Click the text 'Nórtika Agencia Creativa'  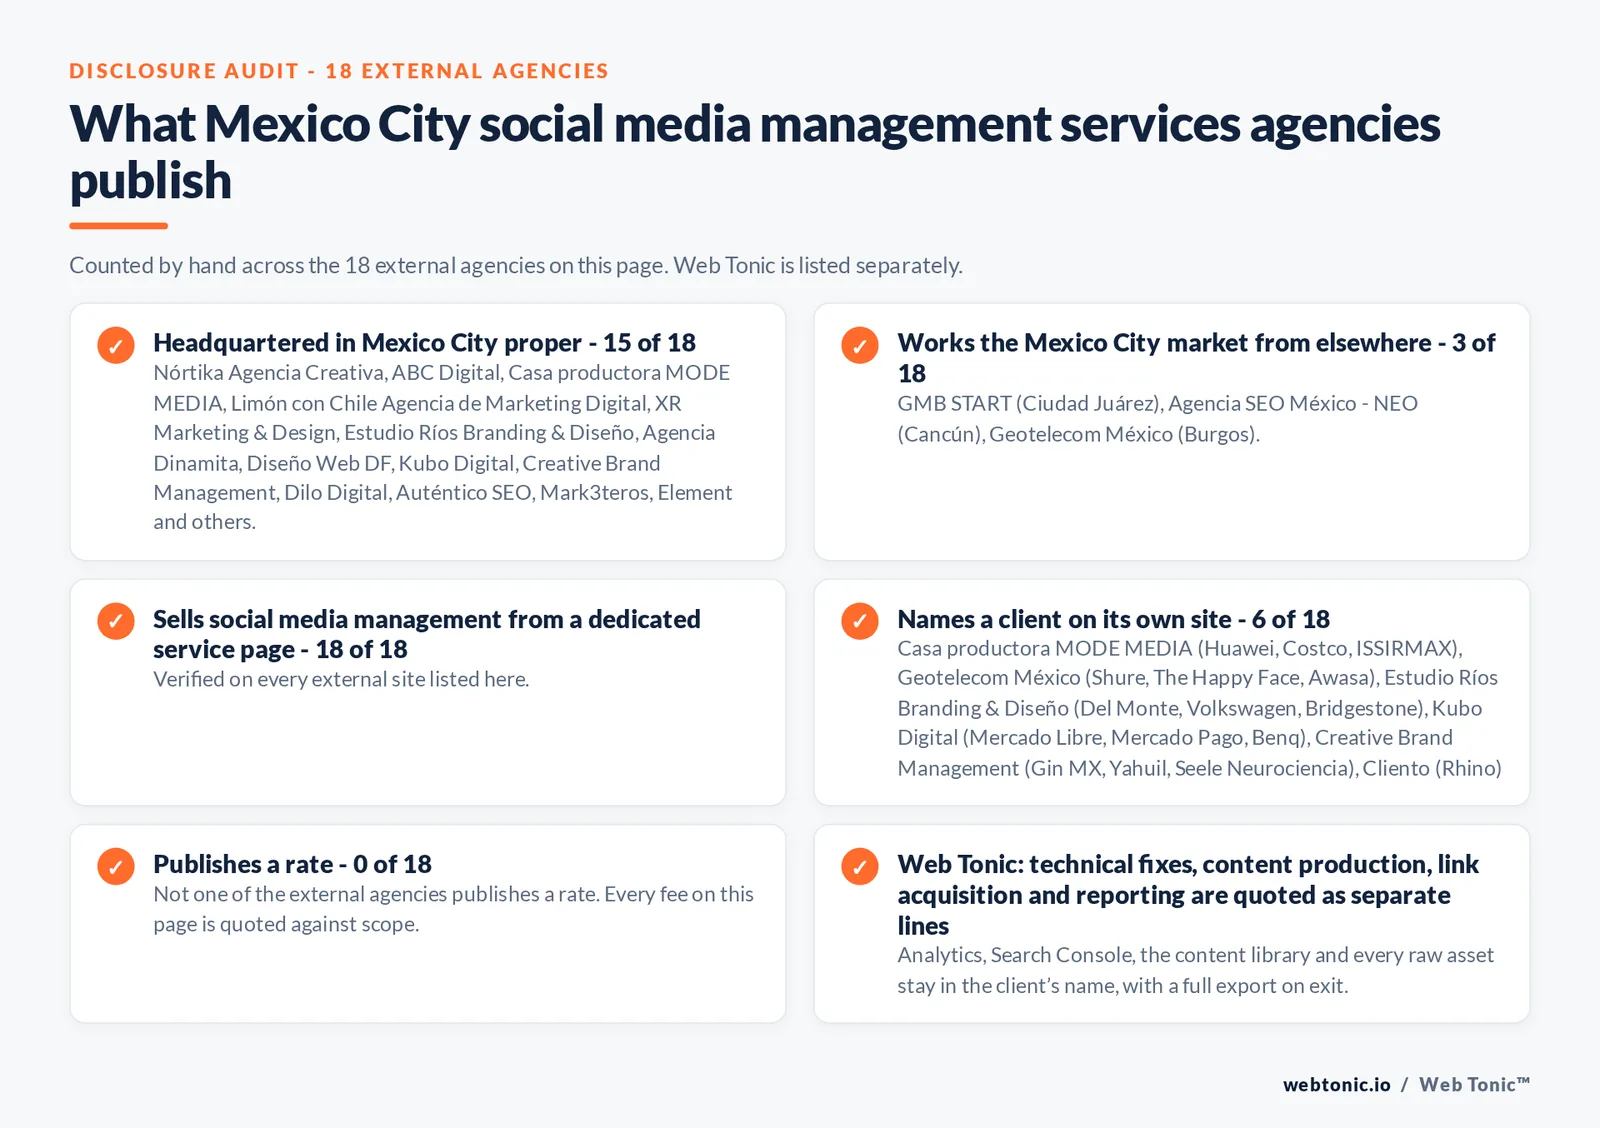coord(268,373)
